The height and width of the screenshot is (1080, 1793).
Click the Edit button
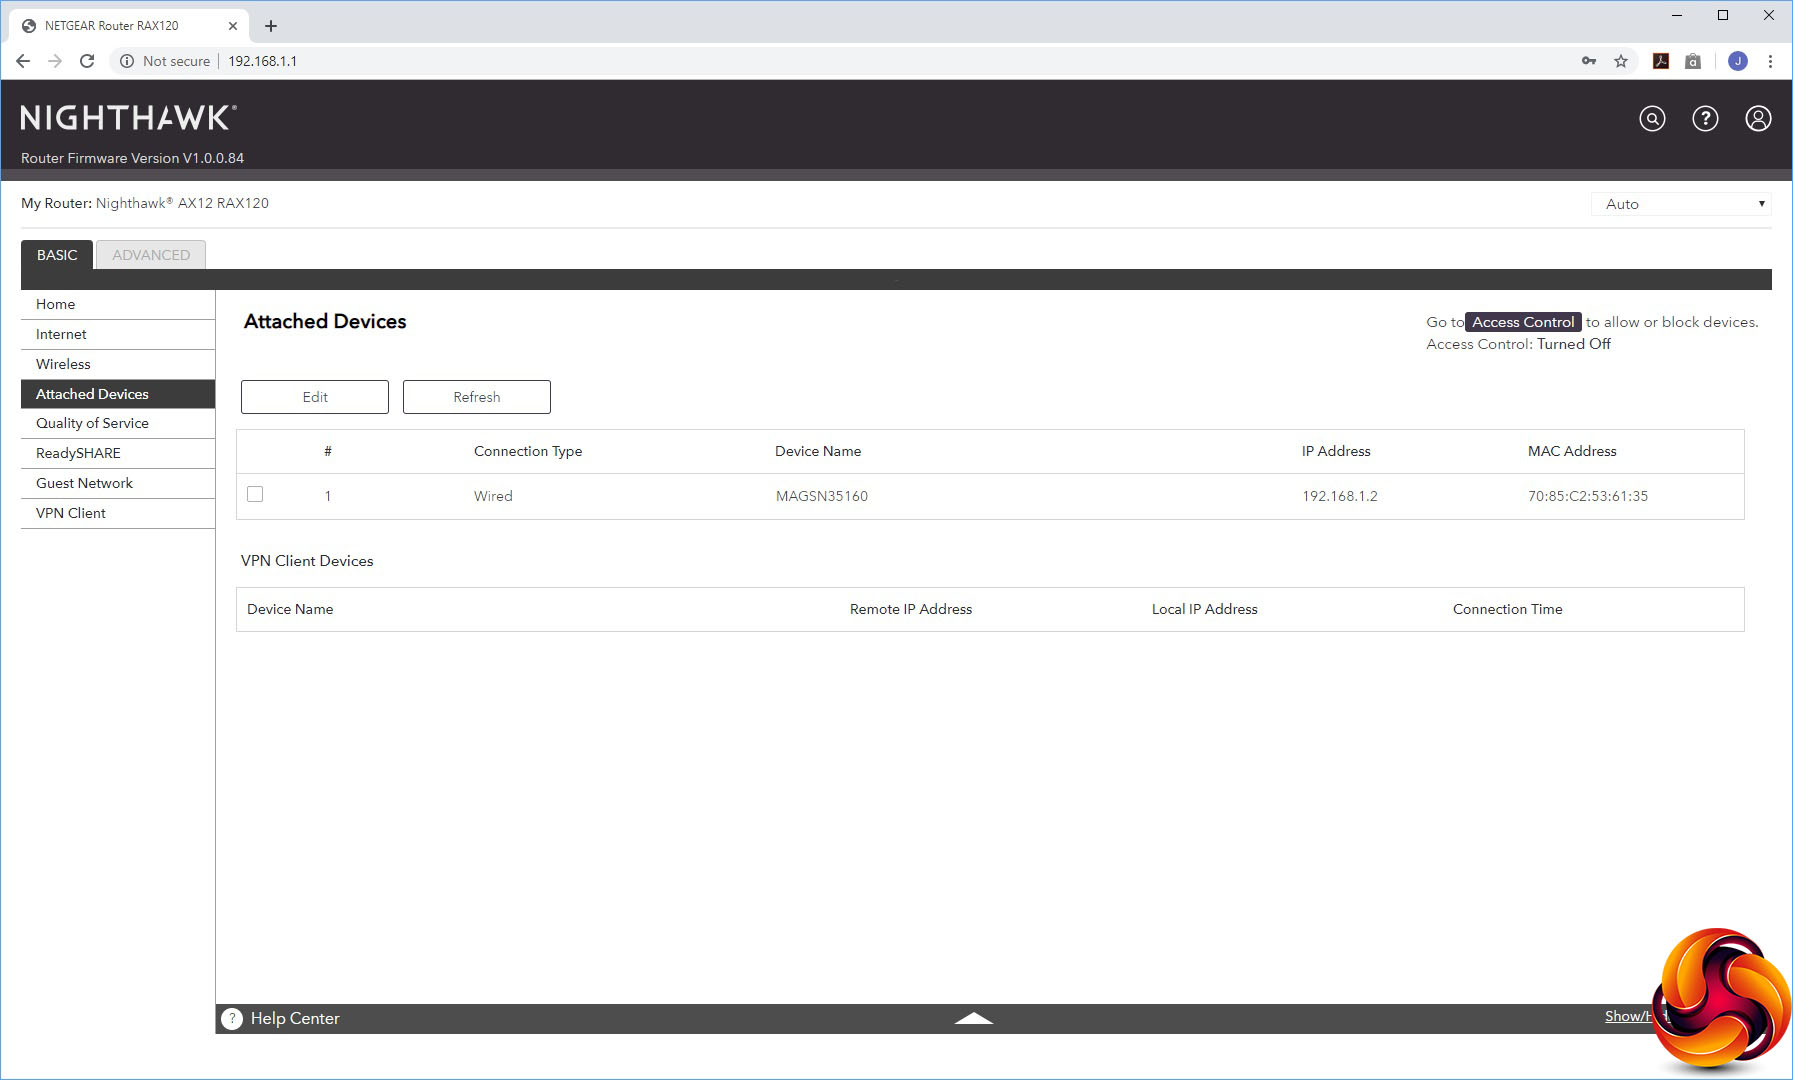315,397
